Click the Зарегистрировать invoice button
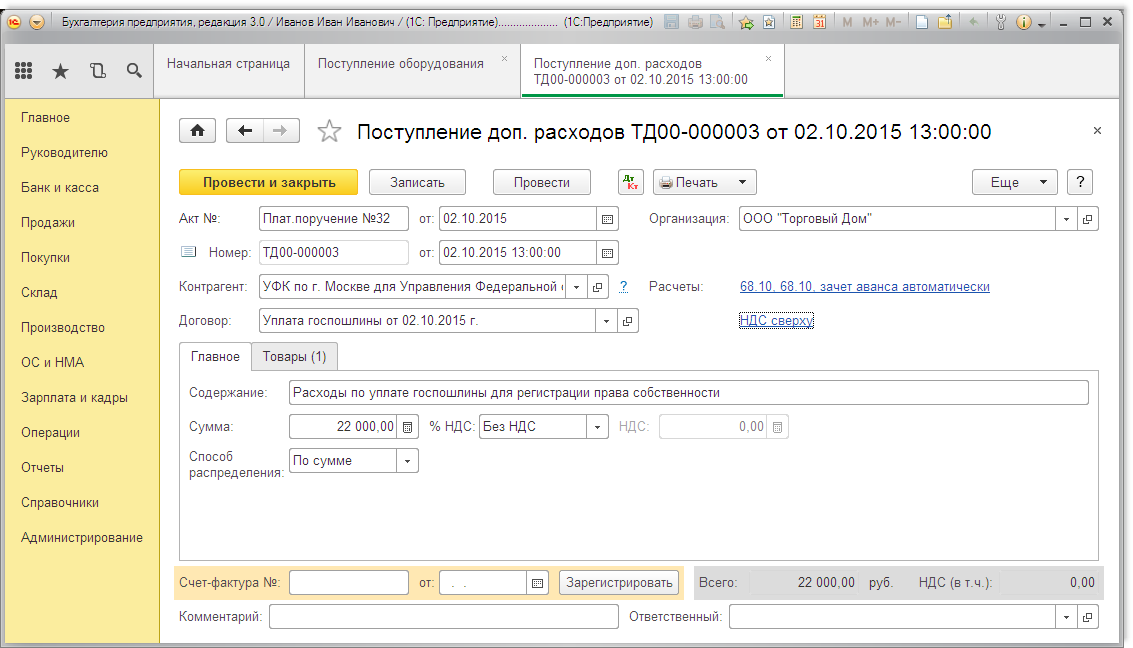The height and width of the screenshot is (648, 1133). (x=618, y=582)
